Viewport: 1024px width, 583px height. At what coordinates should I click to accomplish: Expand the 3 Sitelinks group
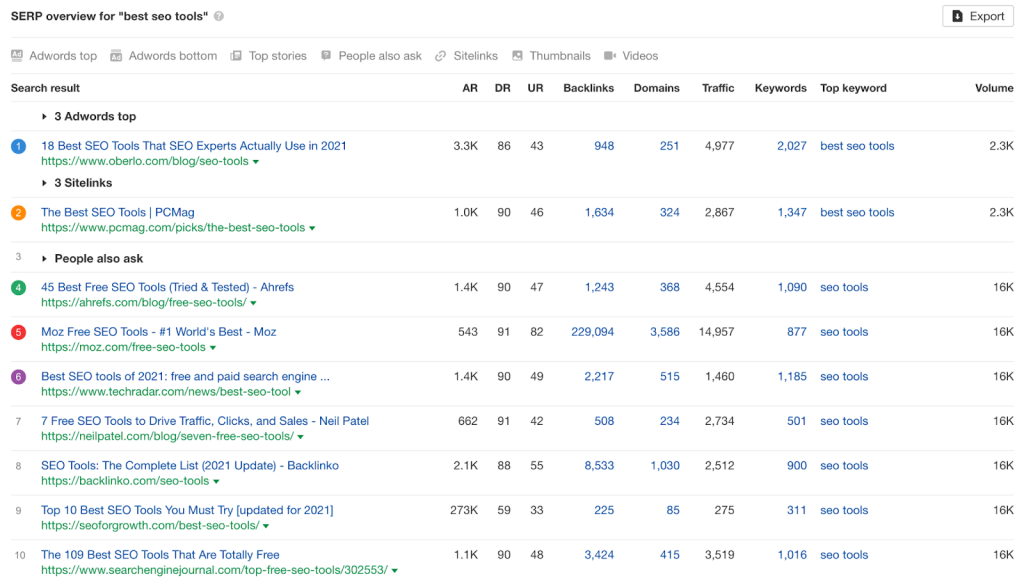click(x=44, y=183)
